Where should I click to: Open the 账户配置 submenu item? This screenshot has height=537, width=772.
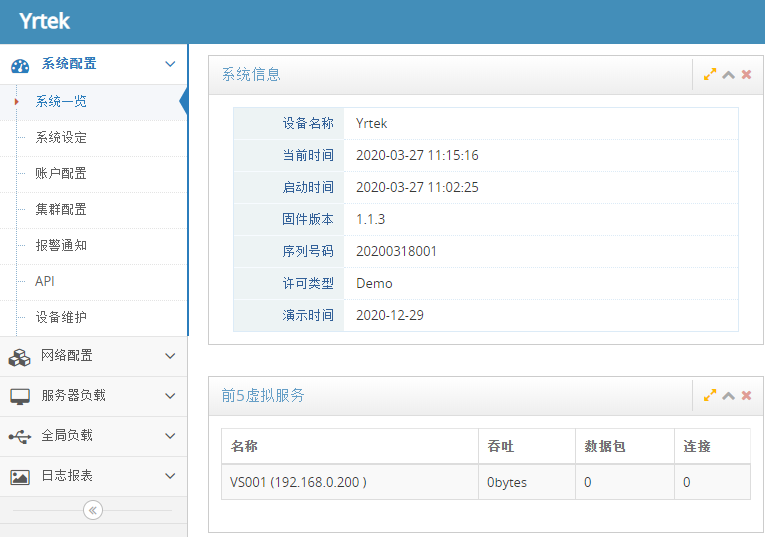[61, 173]
